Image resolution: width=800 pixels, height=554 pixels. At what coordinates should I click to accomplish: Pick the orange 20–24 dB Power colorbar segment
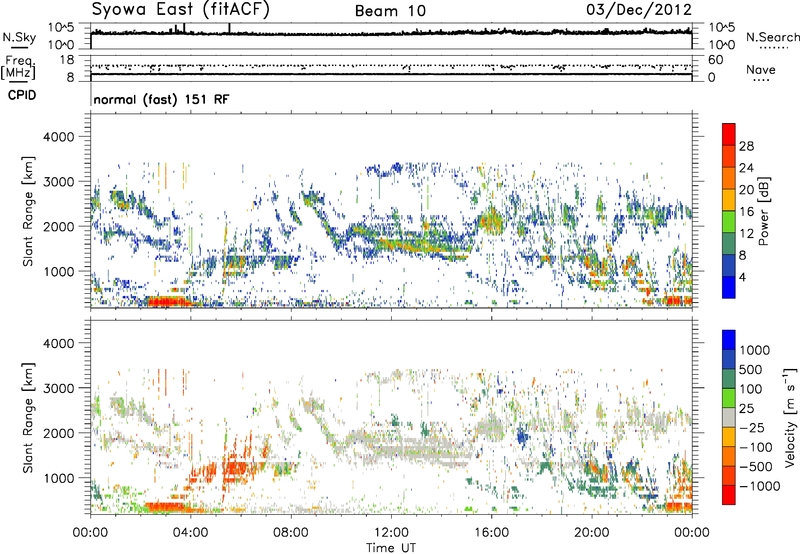(729, 179)
